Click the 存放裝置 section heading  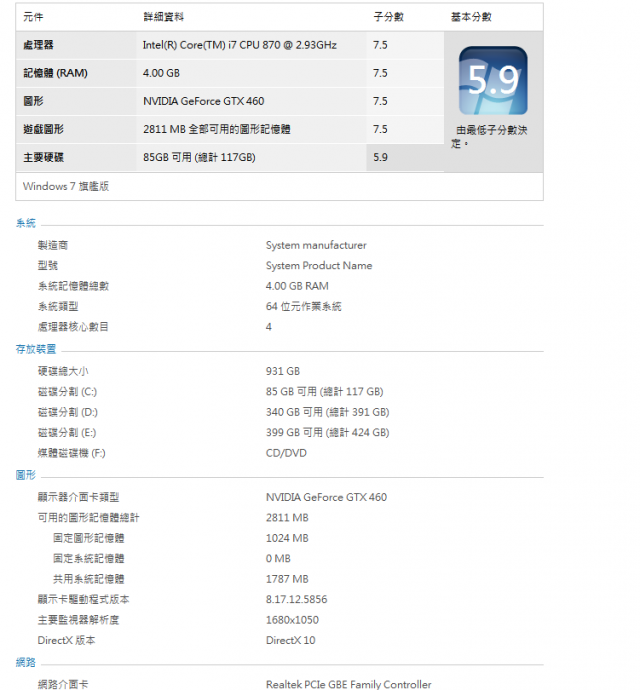[36, 349]
